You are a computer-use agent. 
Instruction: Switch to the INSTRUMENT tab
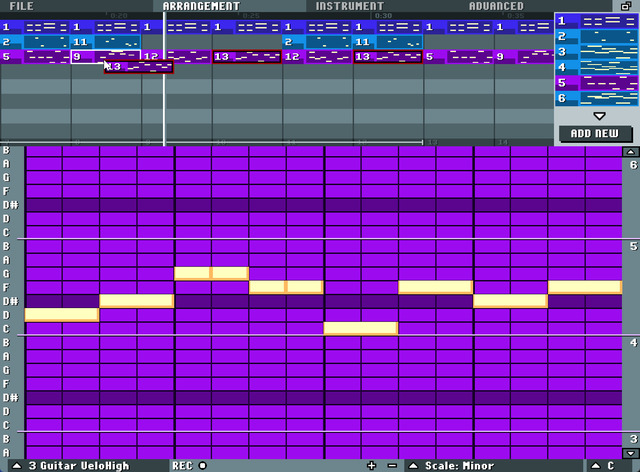350,6
